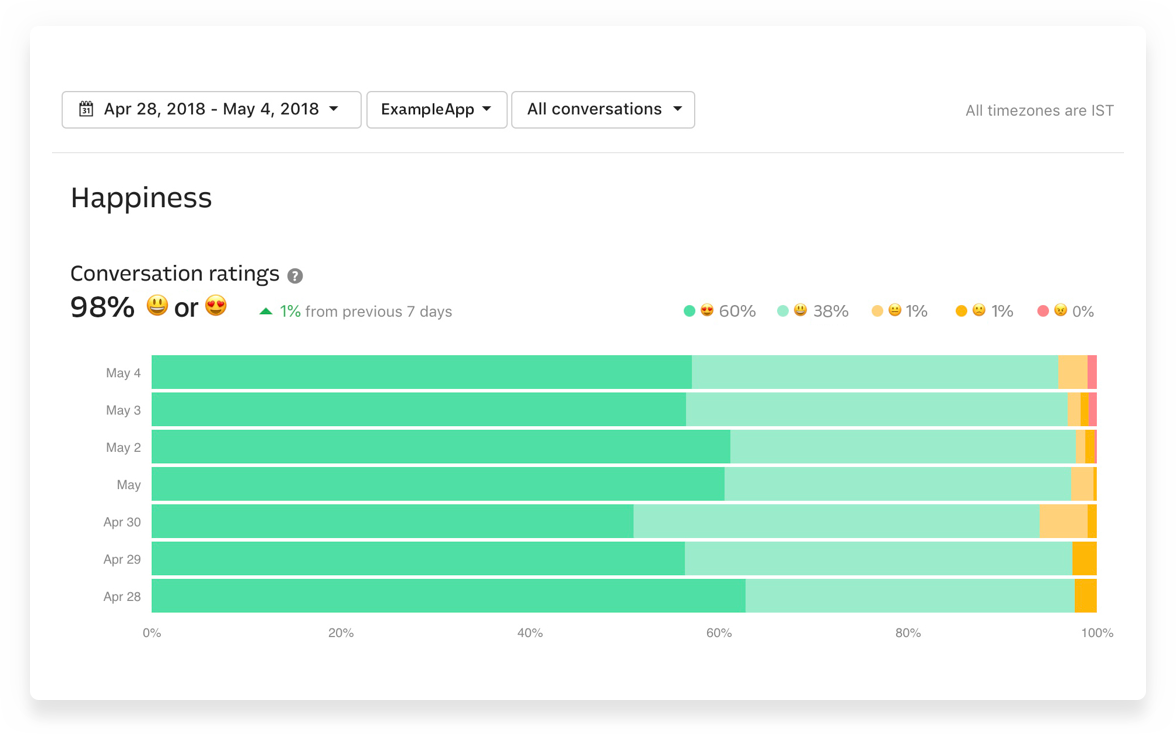This screenshot has height=734, width=1176.
Task: Click the dark green legend color dot
Action: 689,311
